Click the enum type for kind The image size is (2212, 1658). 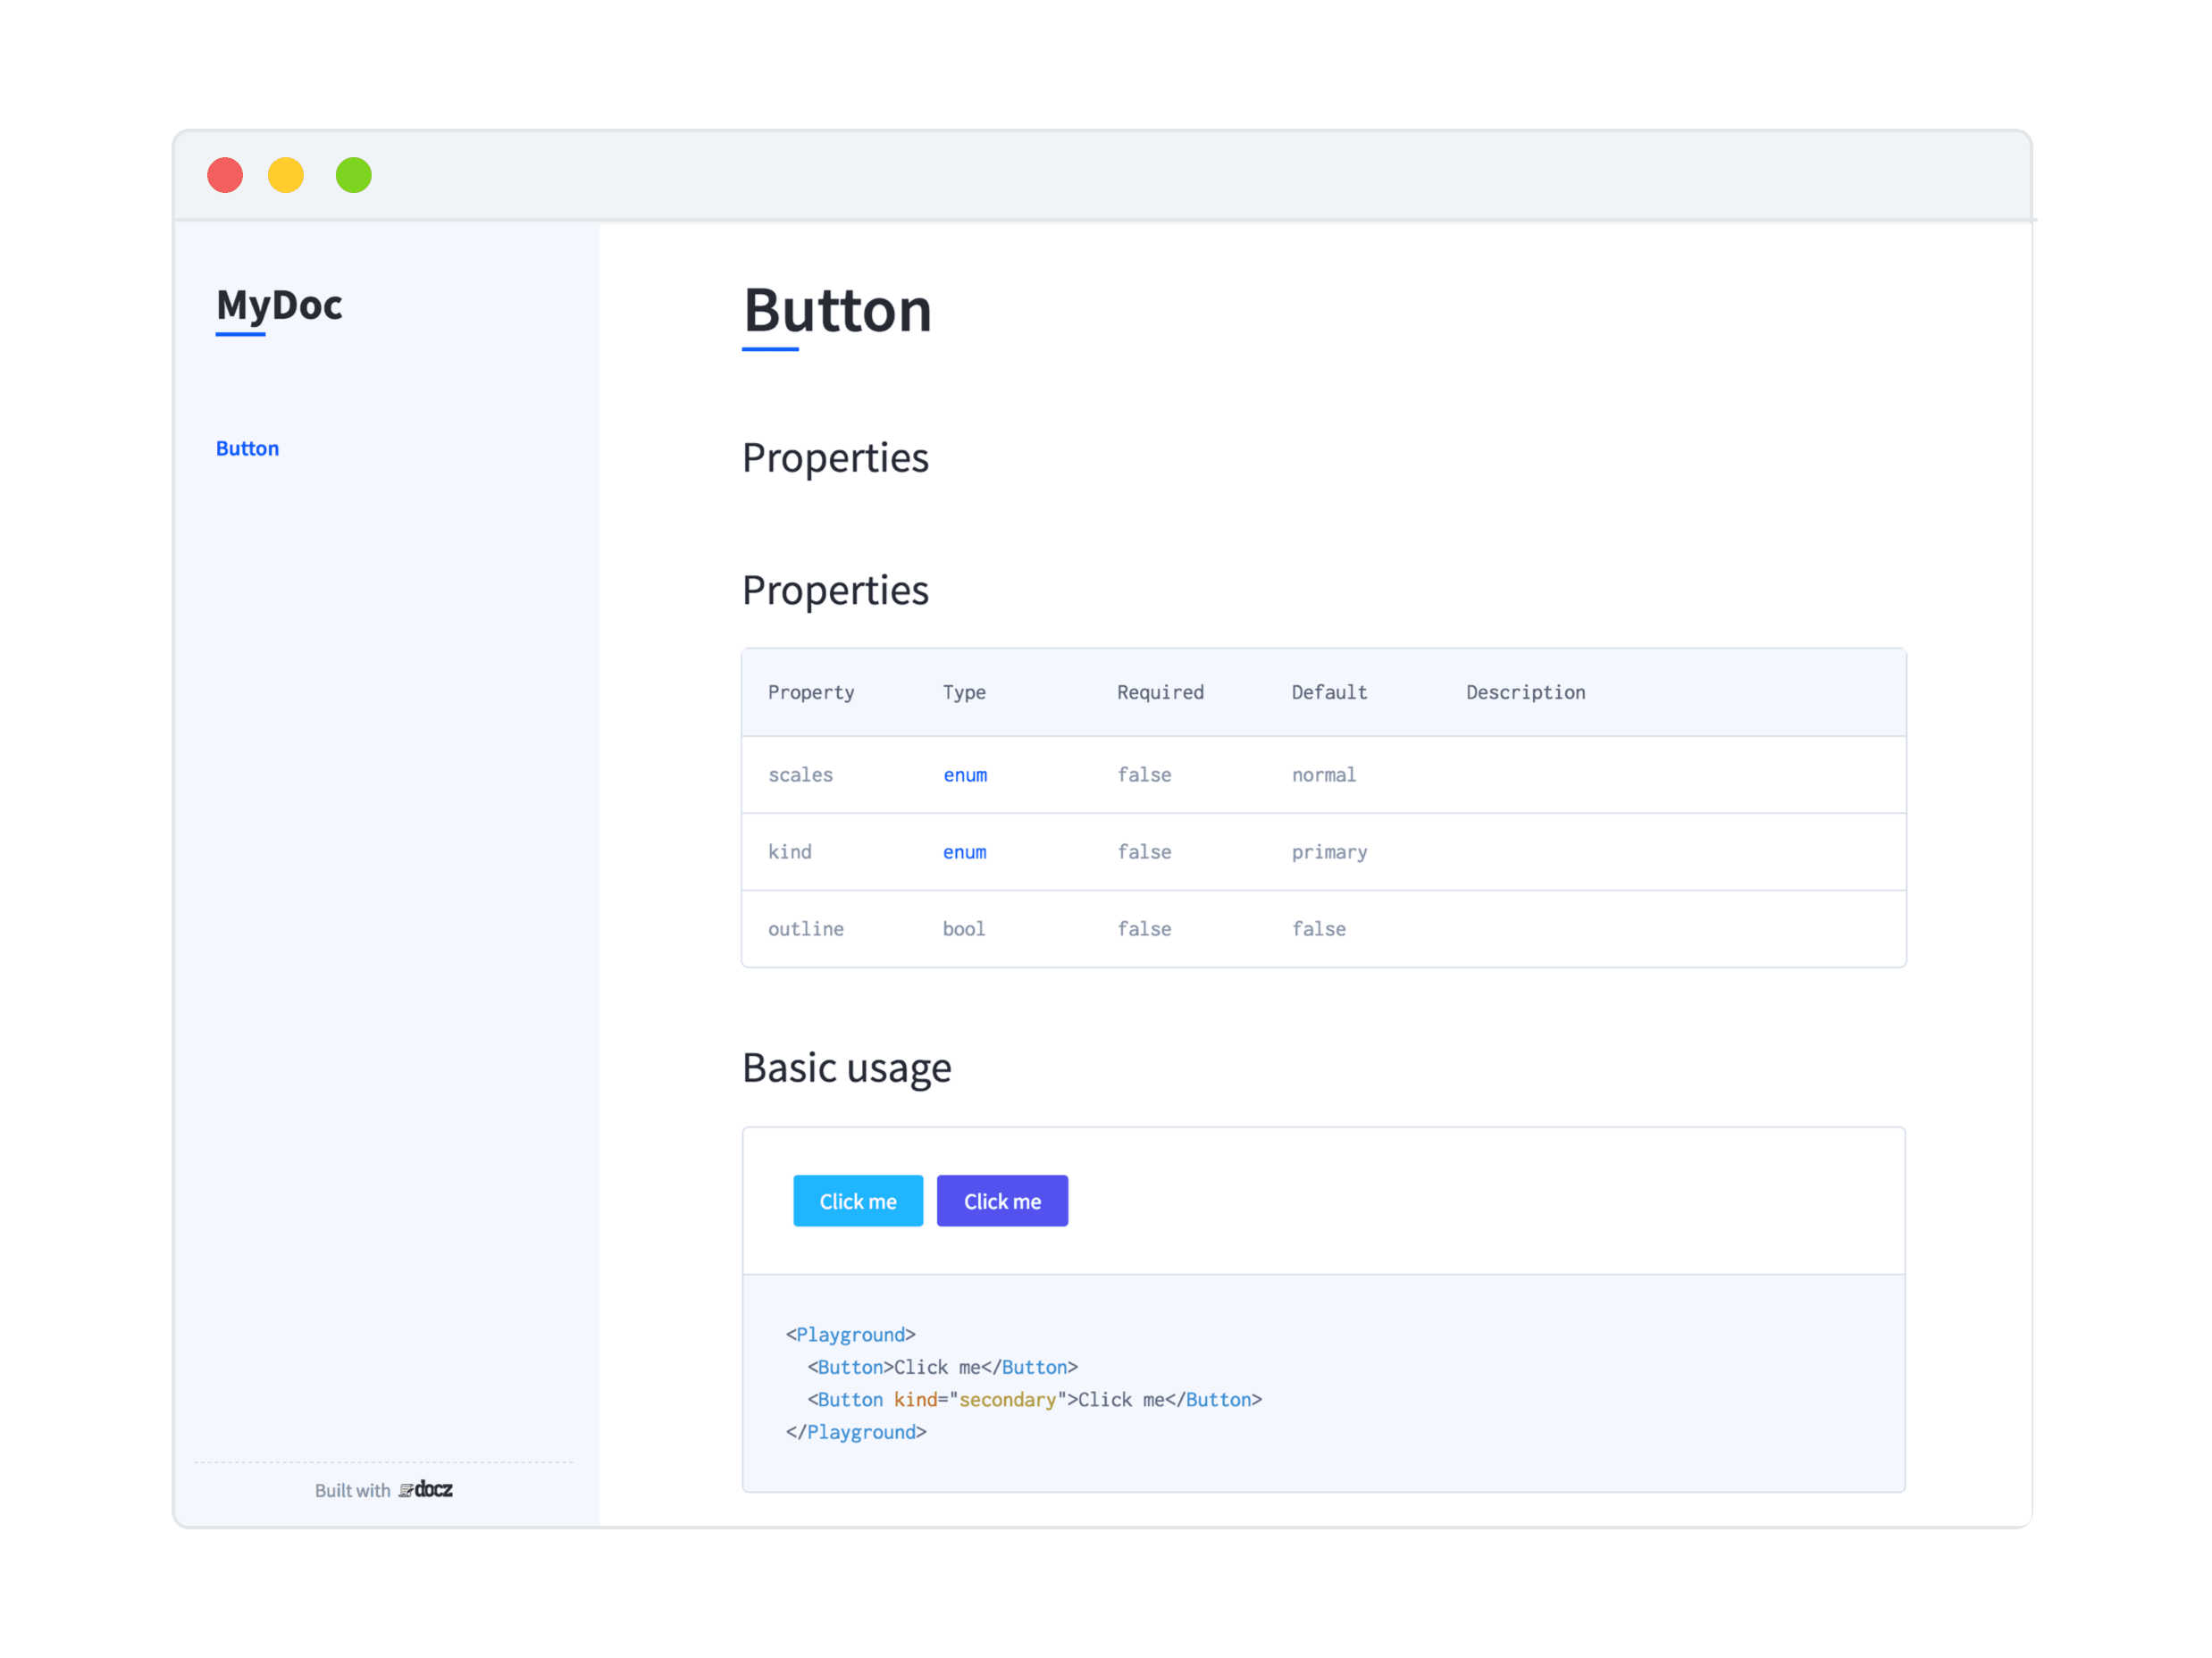coord(964,852)
